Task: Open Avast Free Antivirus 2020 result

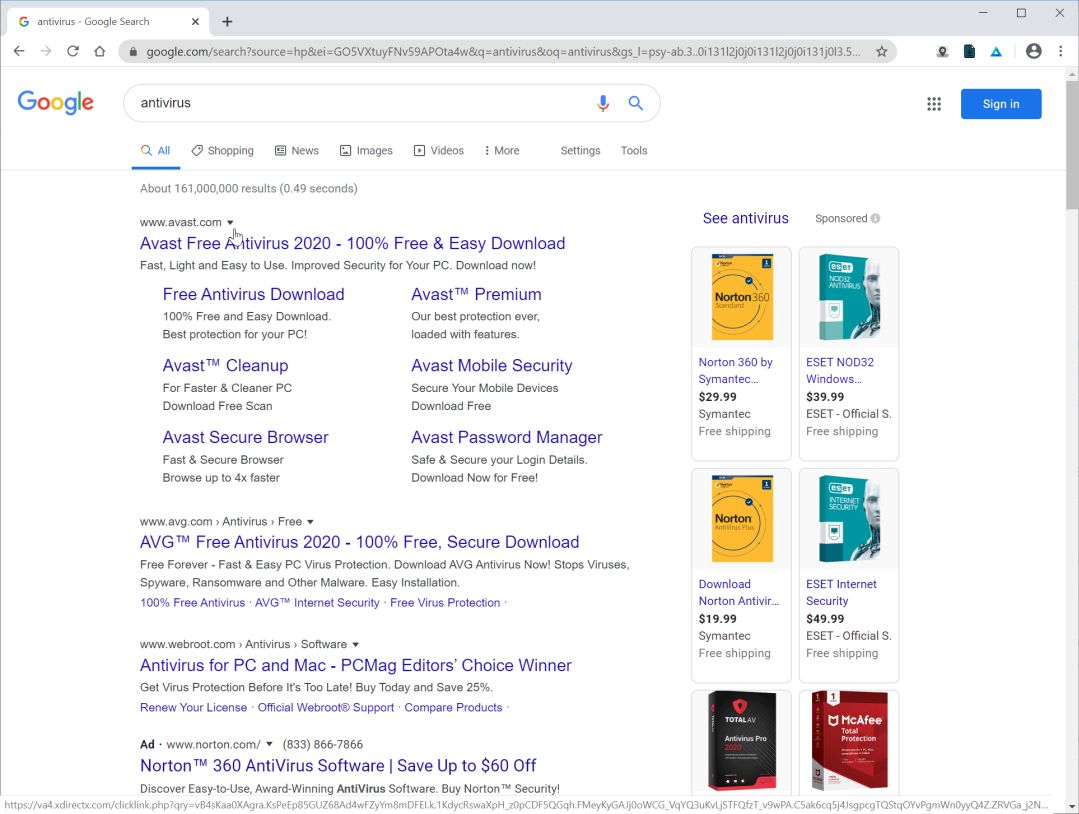Action: (352, 244)
